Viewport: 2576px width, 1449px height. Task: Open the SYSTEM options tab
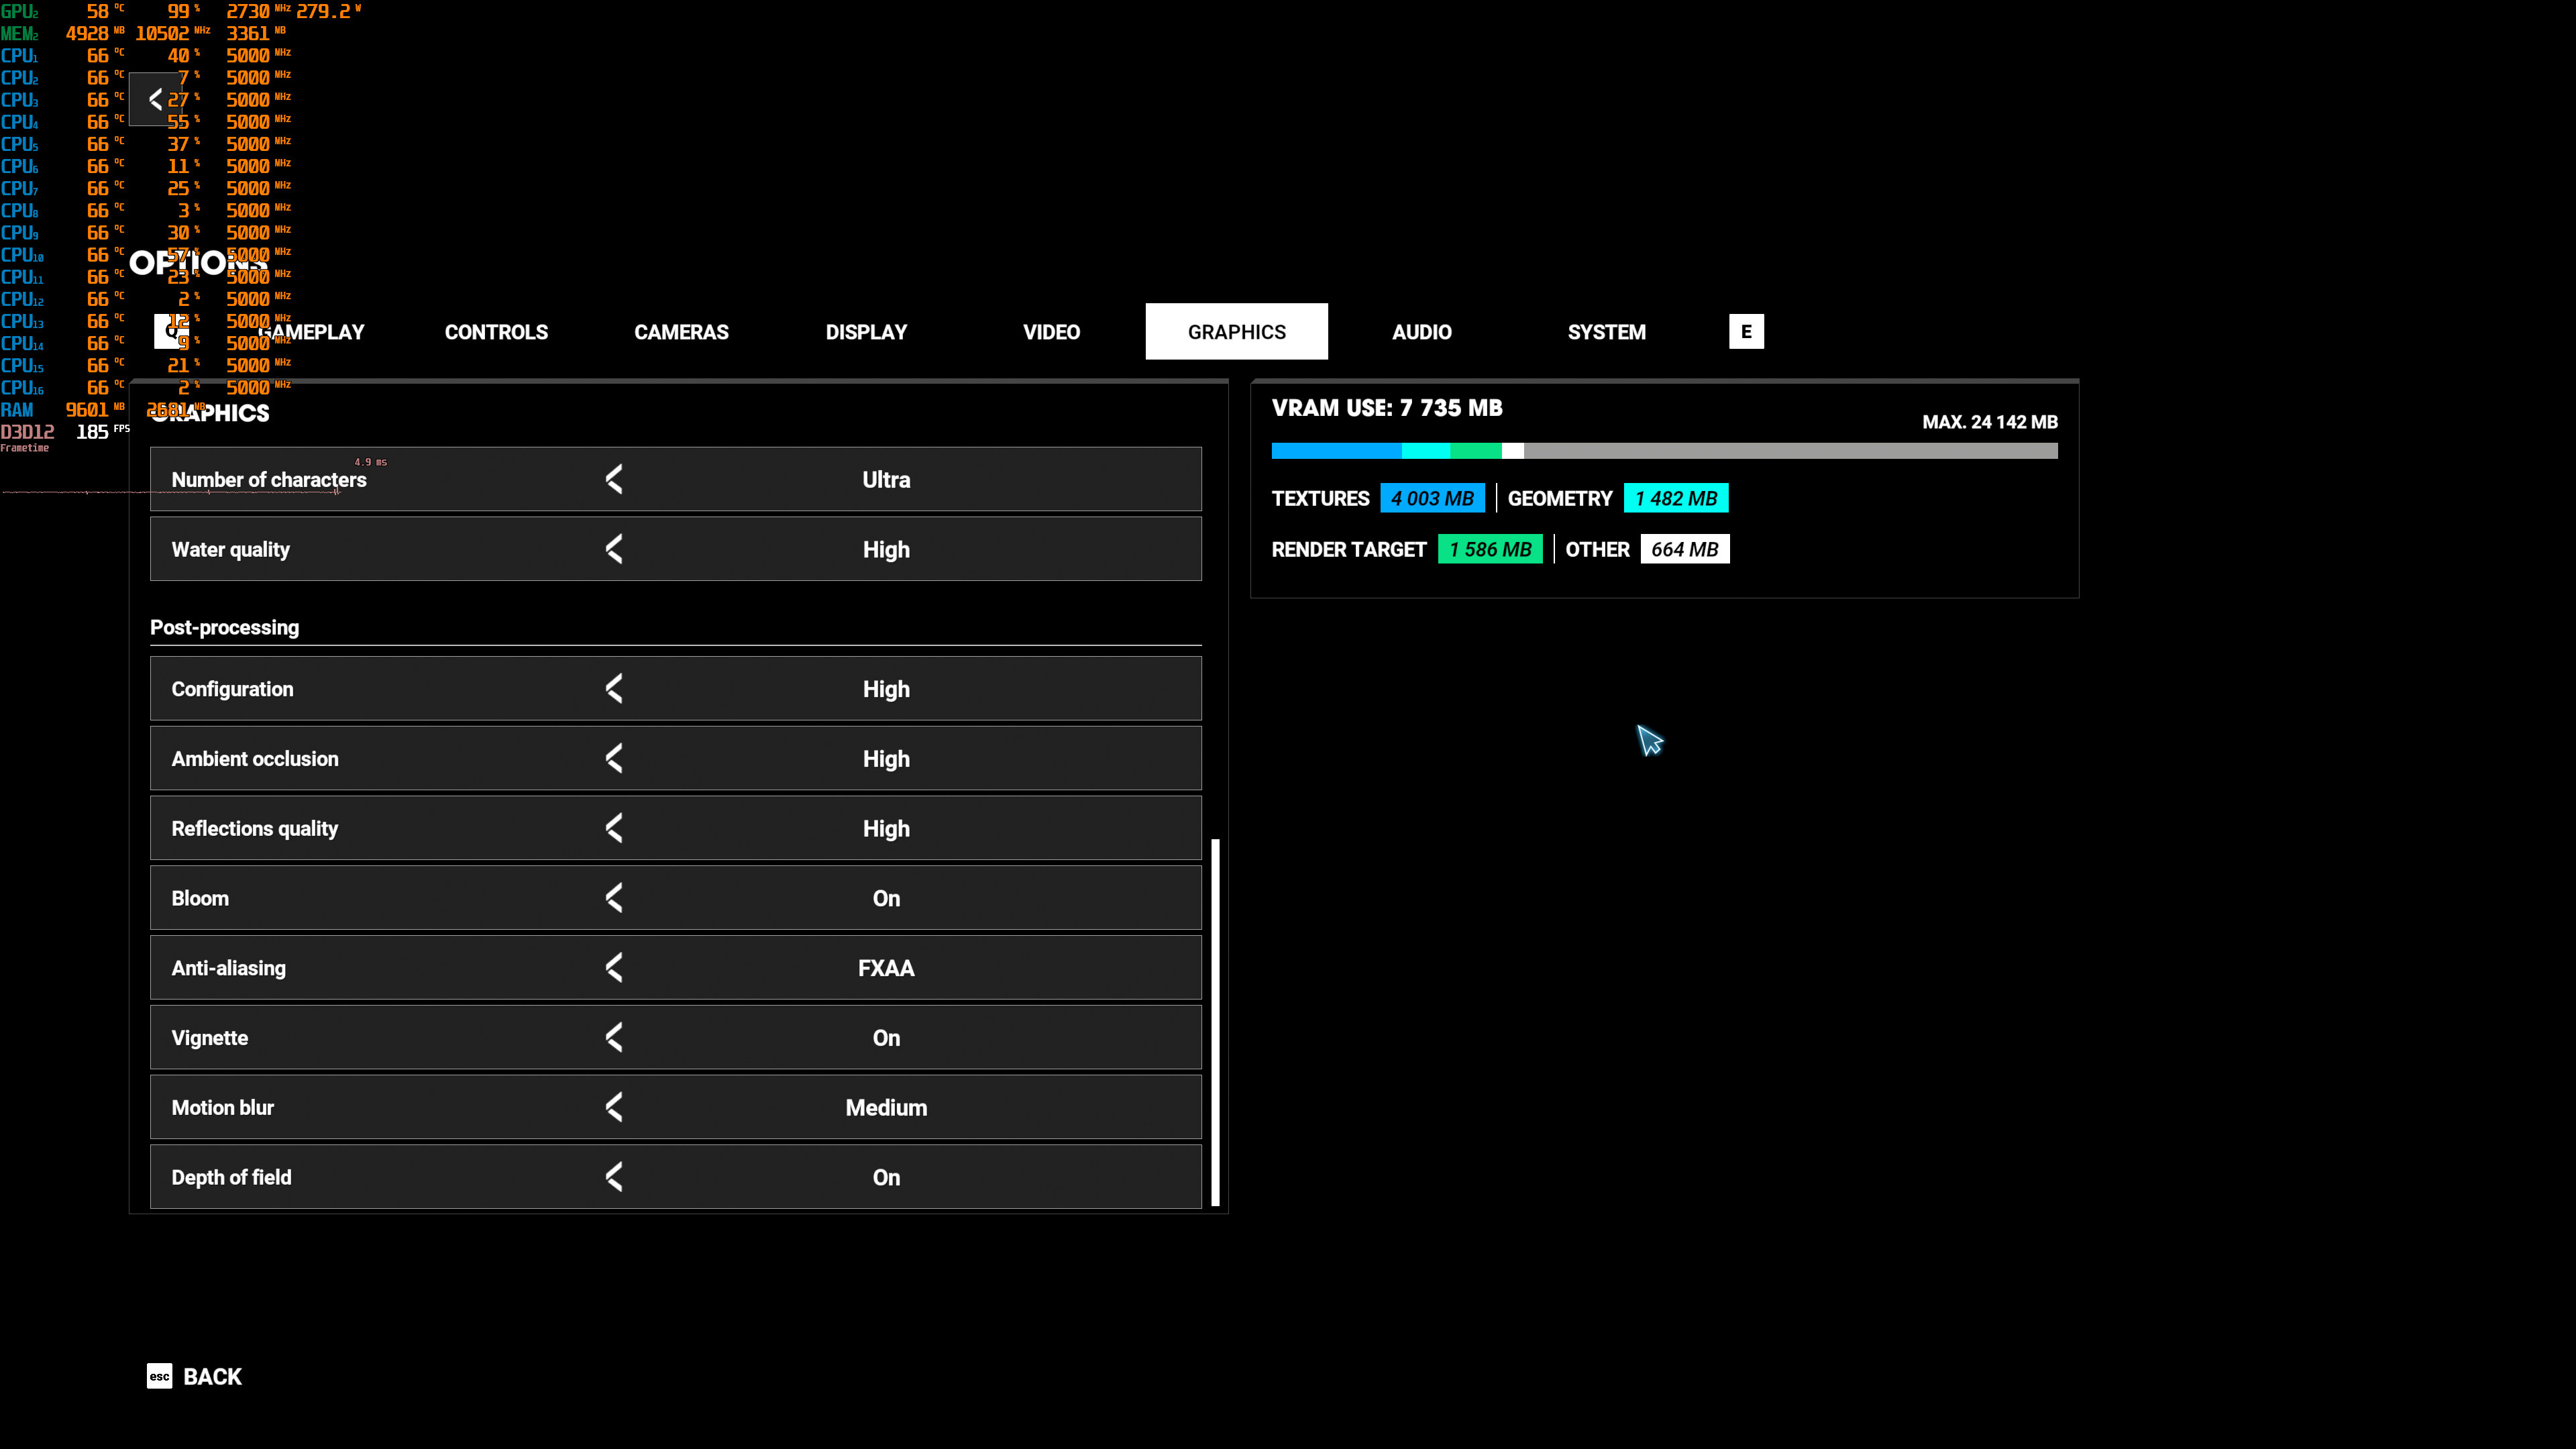click(1606, 332)
